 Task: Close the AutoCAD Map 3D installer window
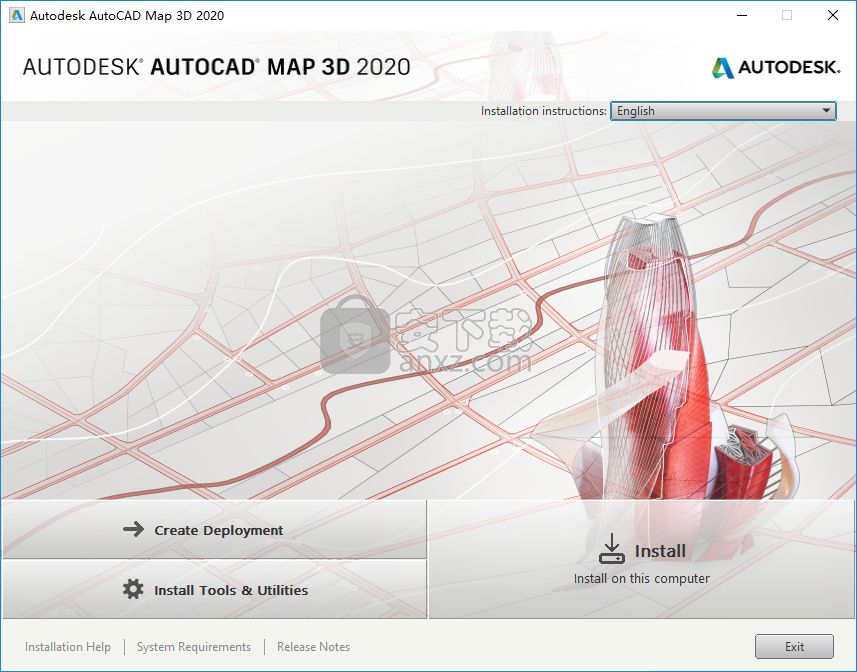(x=833, y=15)
